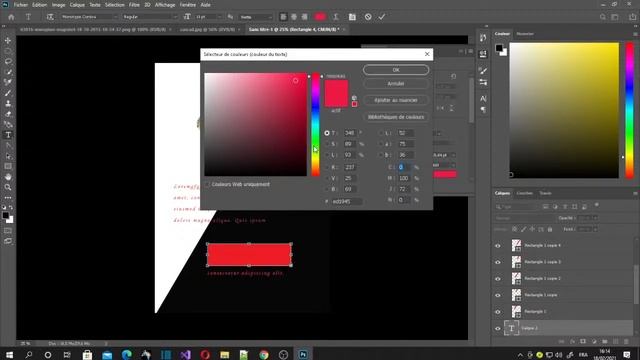The width and height of the screenshot is (640, 360).
Task: Open the Fichier menu
Action: (20, 5)
